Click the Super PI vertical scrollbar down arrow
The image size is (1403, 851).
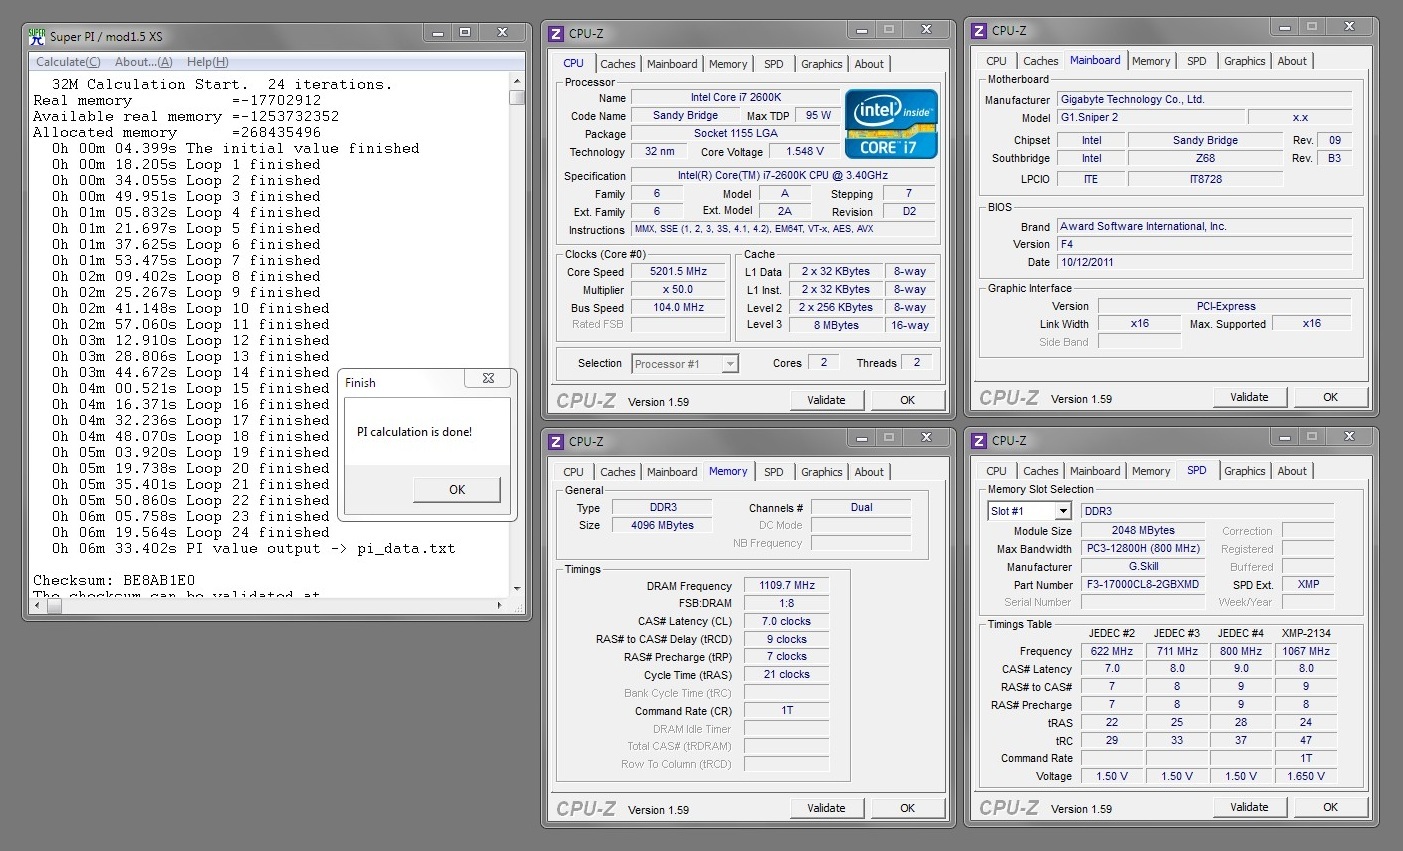517,589
